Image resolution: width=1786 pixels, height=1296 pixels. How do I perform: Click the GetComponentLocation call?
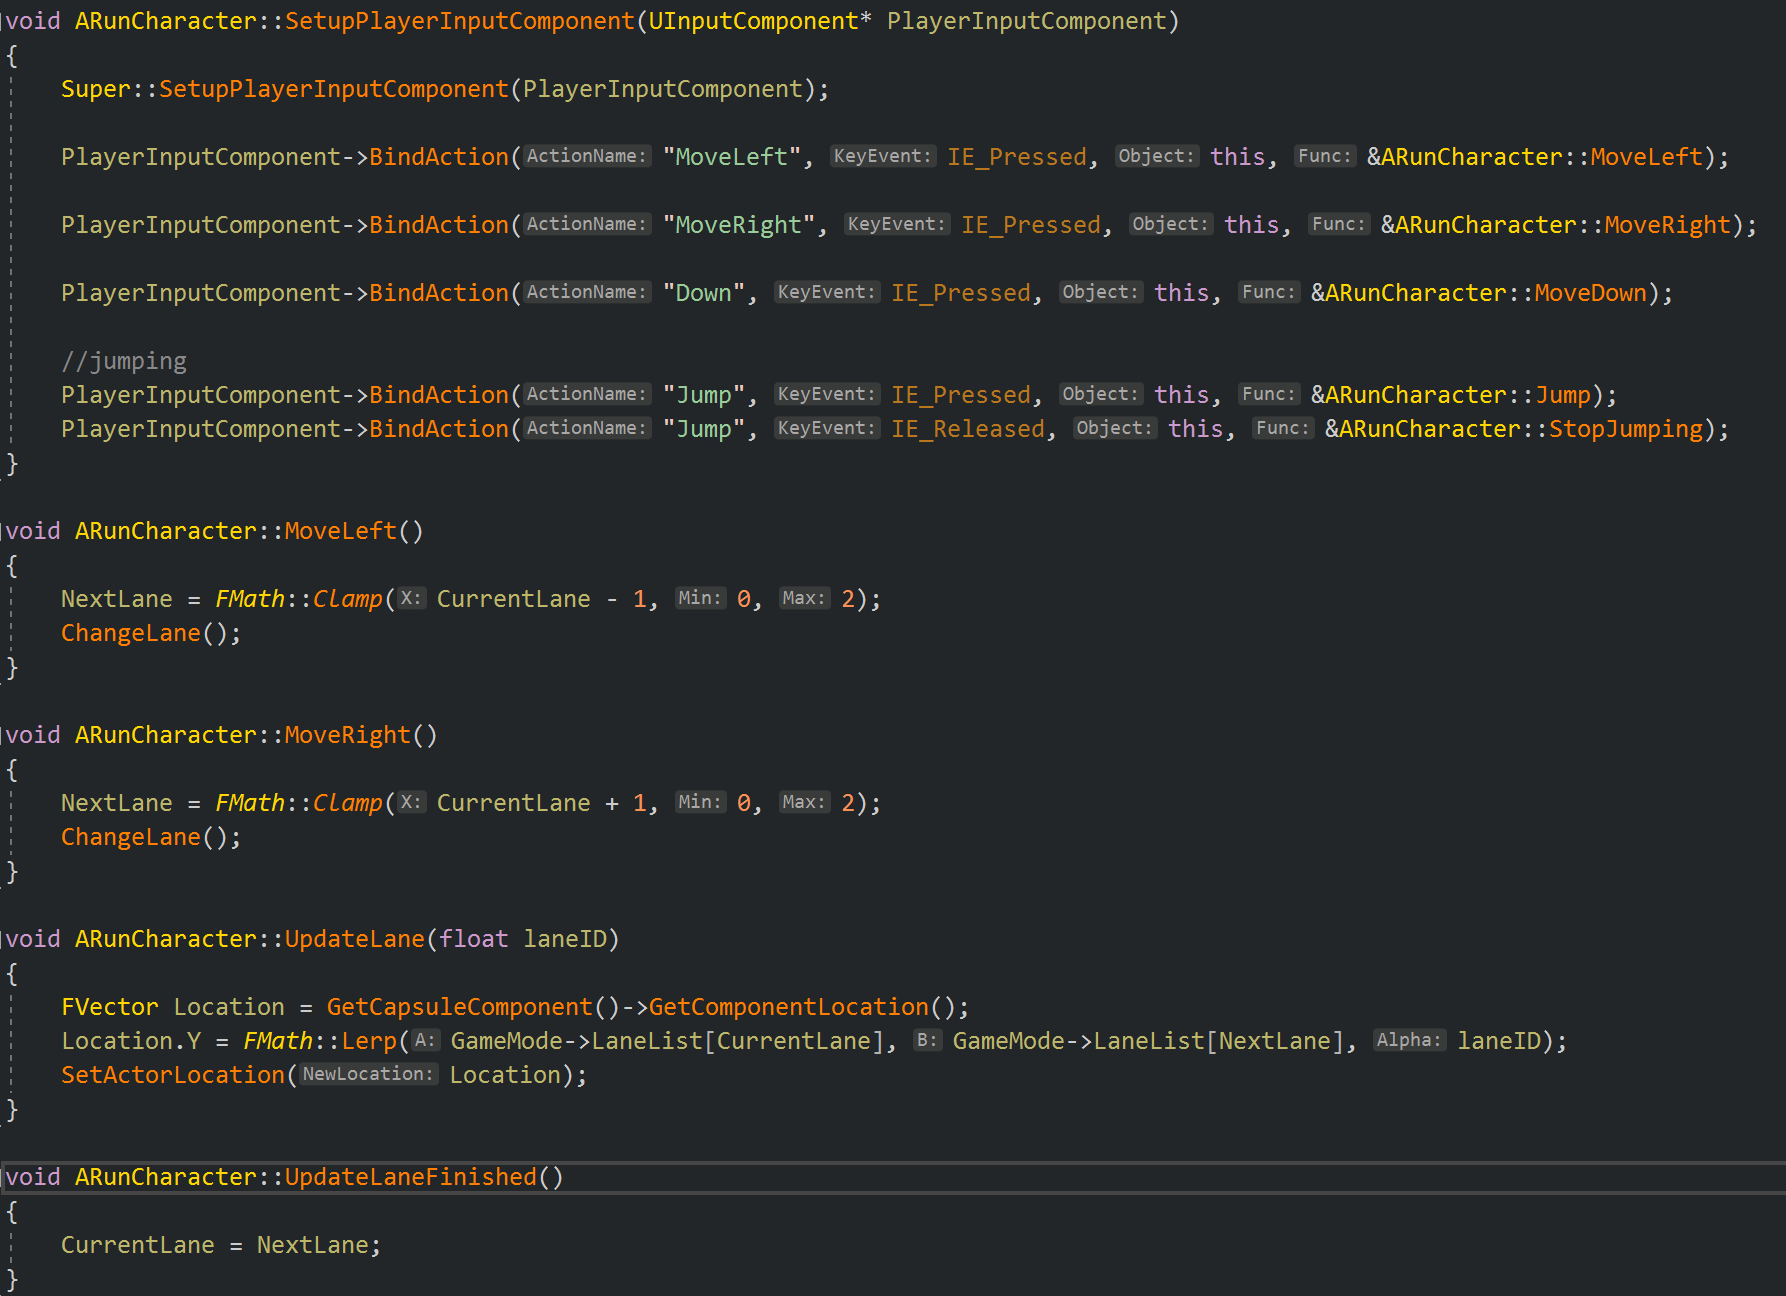pos(789,1007)
